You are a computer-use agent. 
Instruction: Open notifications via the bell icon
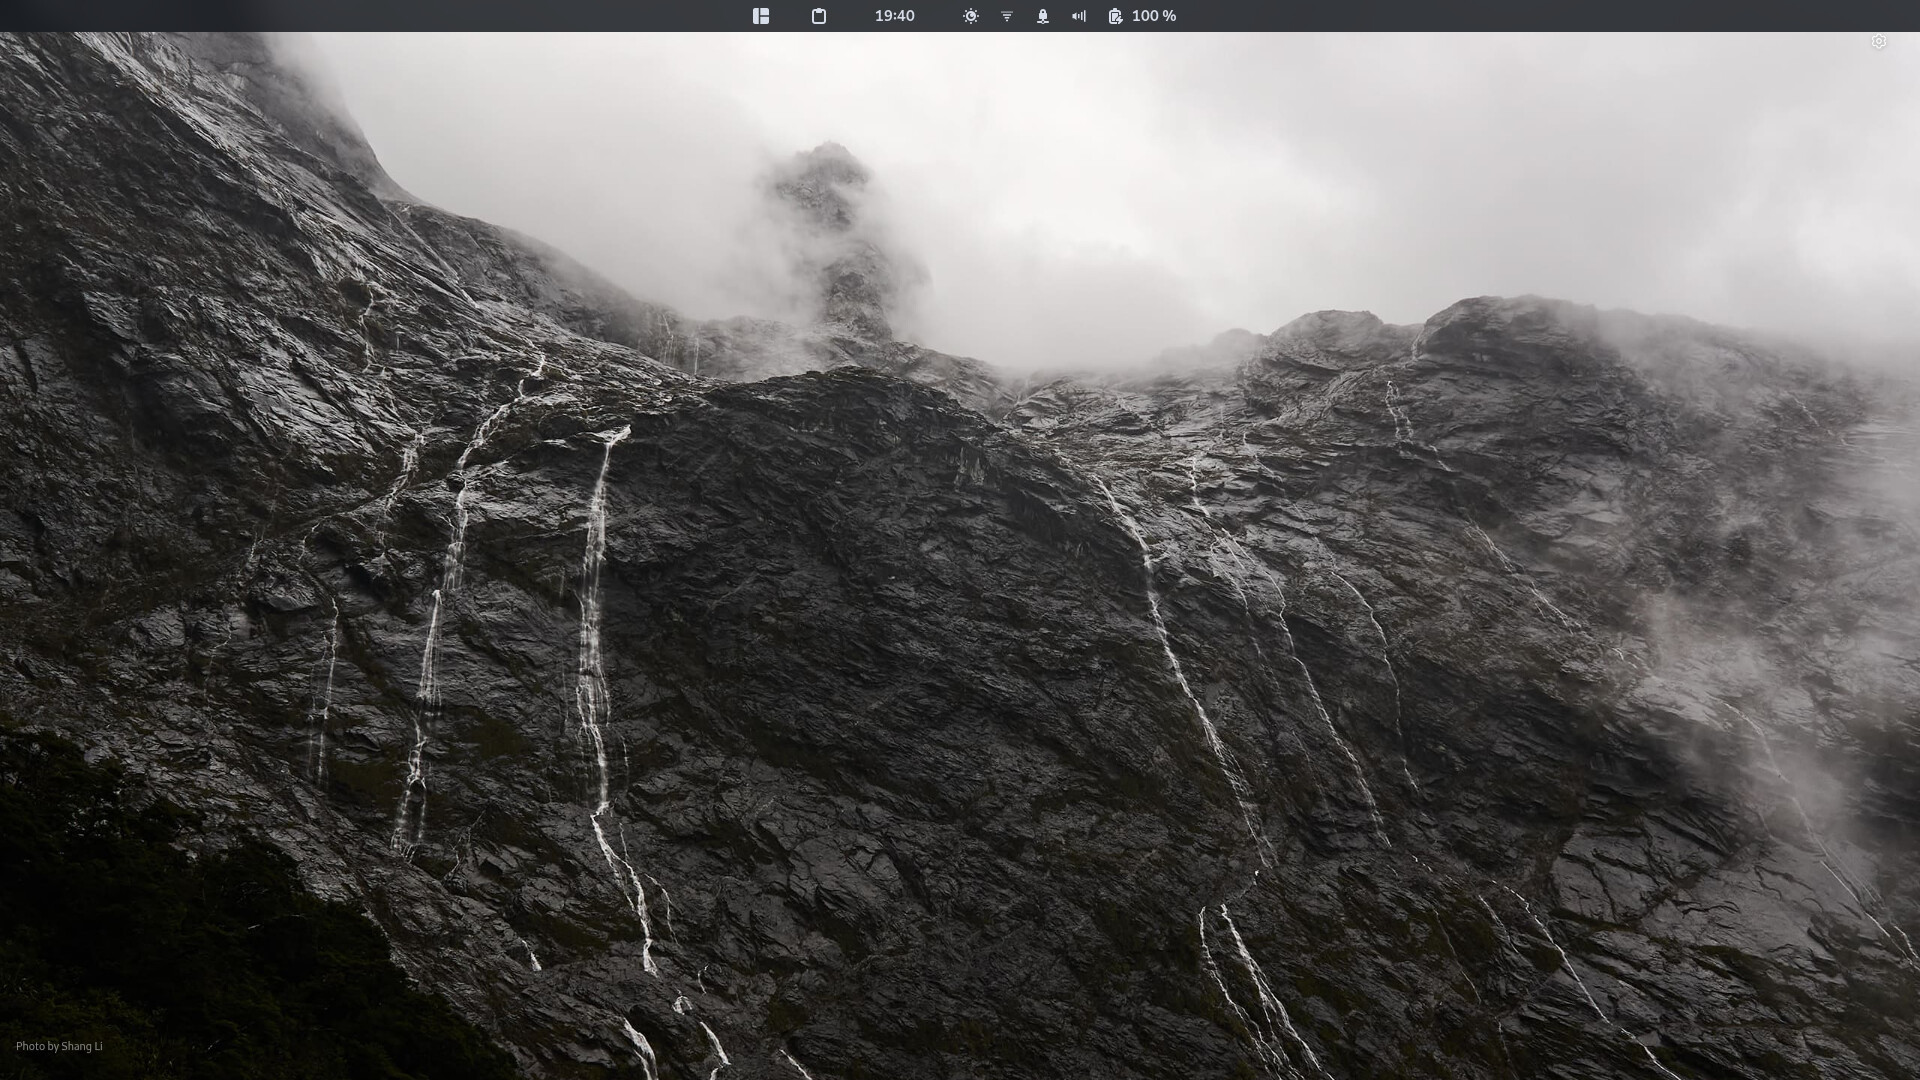pyautogui.click(x=1043, y=16)
